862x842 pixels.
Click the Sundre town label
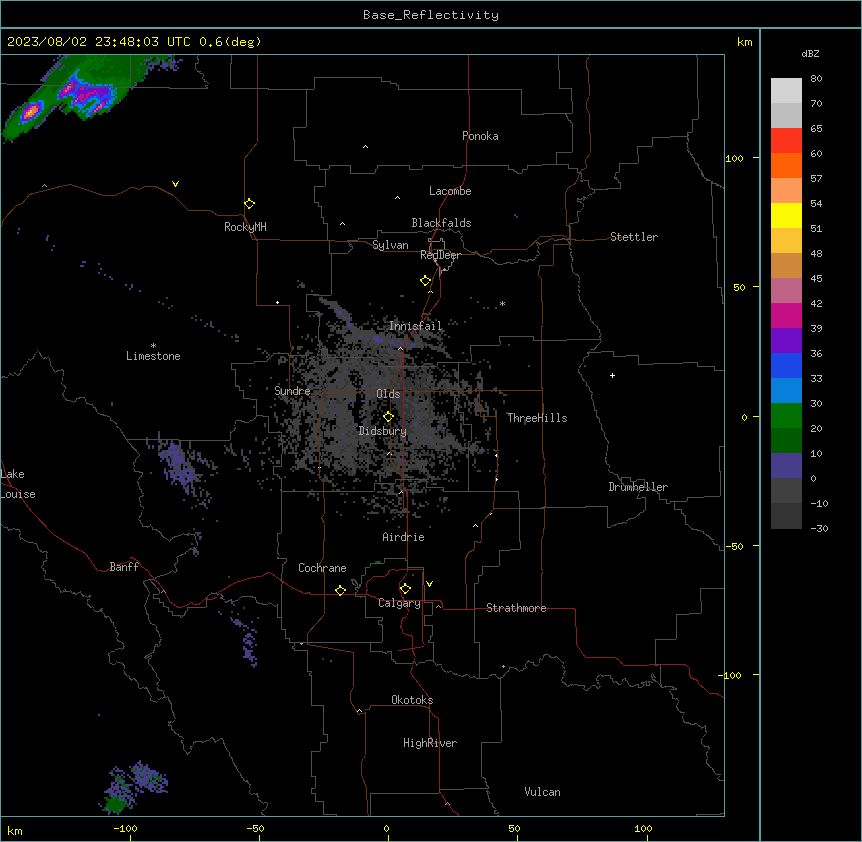292,391
